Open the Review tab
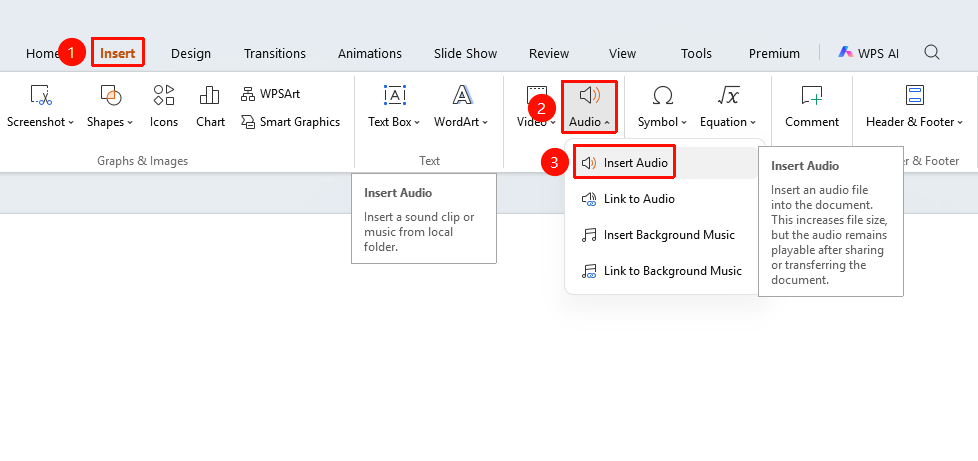 [x=549, y=54]
